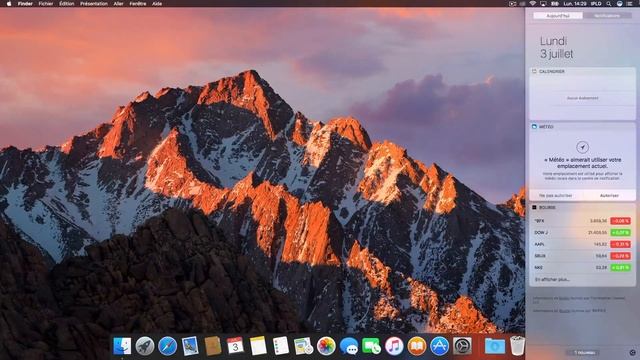Open the Finder menu
The image size is (640, 360).
pos(25,4)
